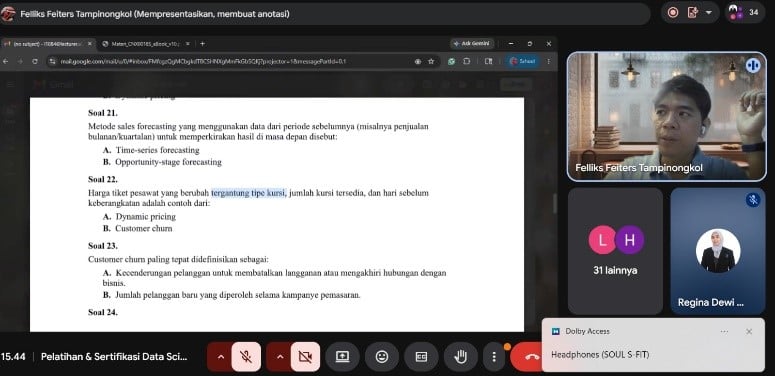The image size is (775, 376).
Task: Switch to 'Materi_CN000165_eBook' browser tab
Action: pos(146,44)
